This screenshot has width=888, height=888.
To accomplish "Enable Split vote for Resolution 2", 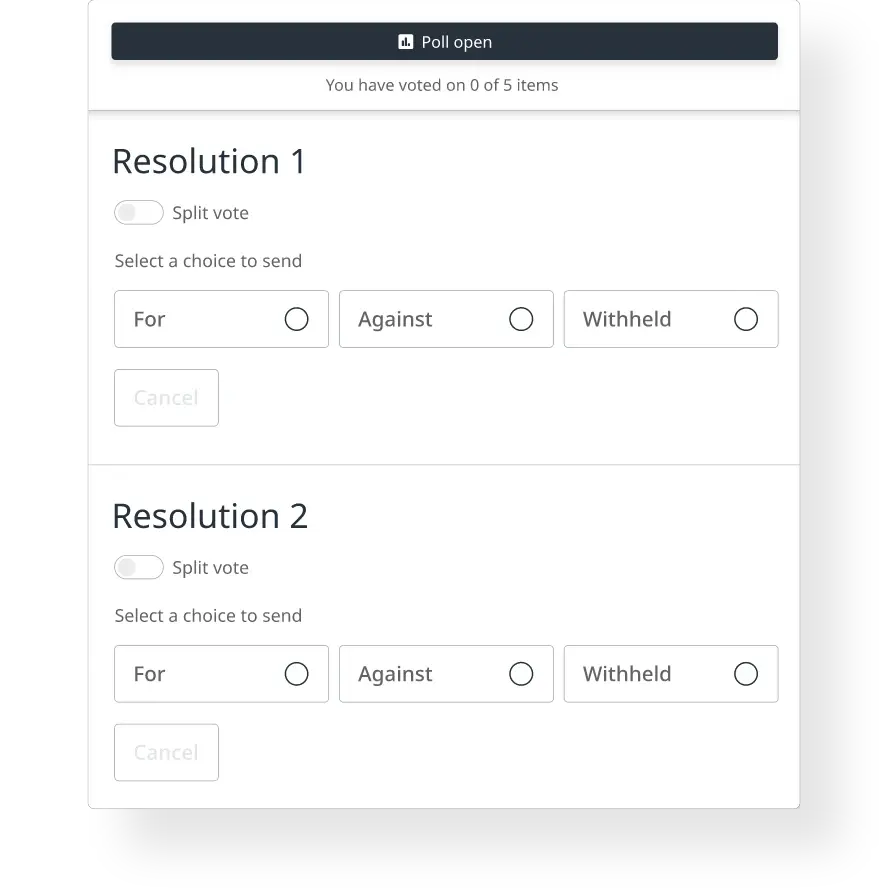I will click(138, 567).
